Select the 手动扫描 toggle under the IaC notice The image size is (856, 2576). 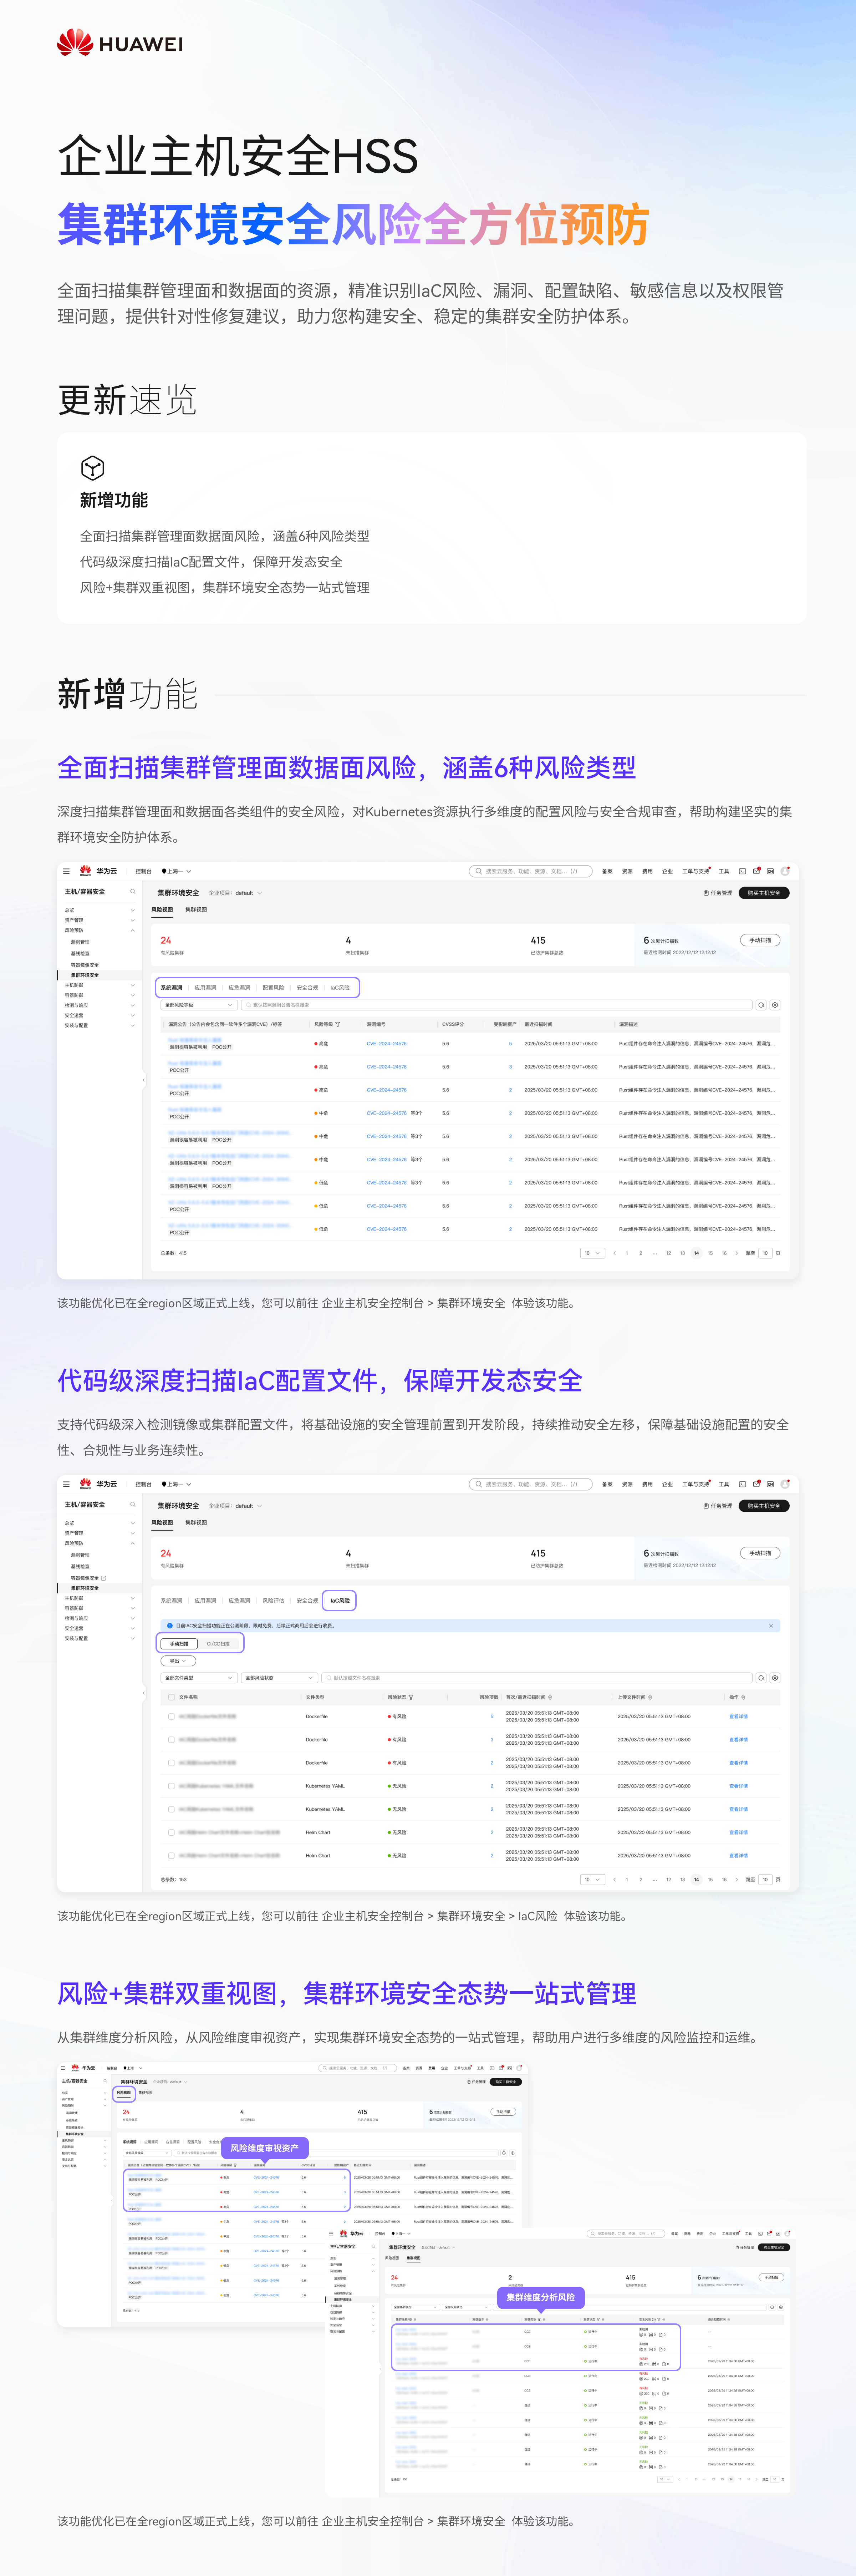[179, 1644]
